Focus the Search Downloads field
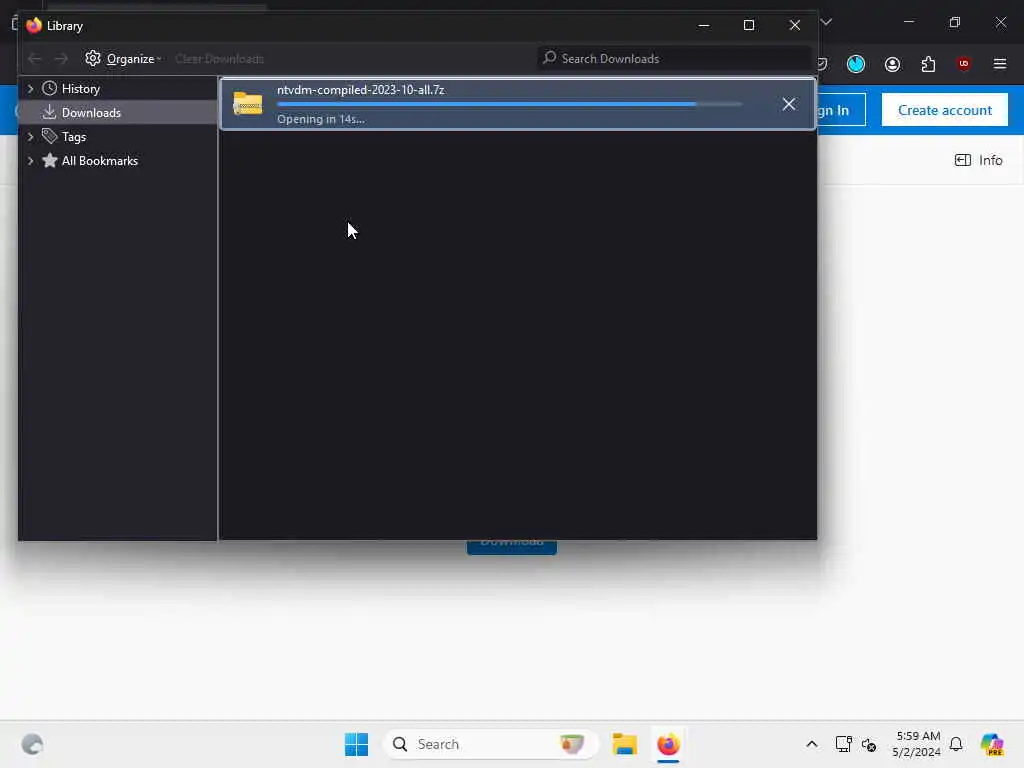This screenshot has height=768, width=1024. (x=674, y=59)
